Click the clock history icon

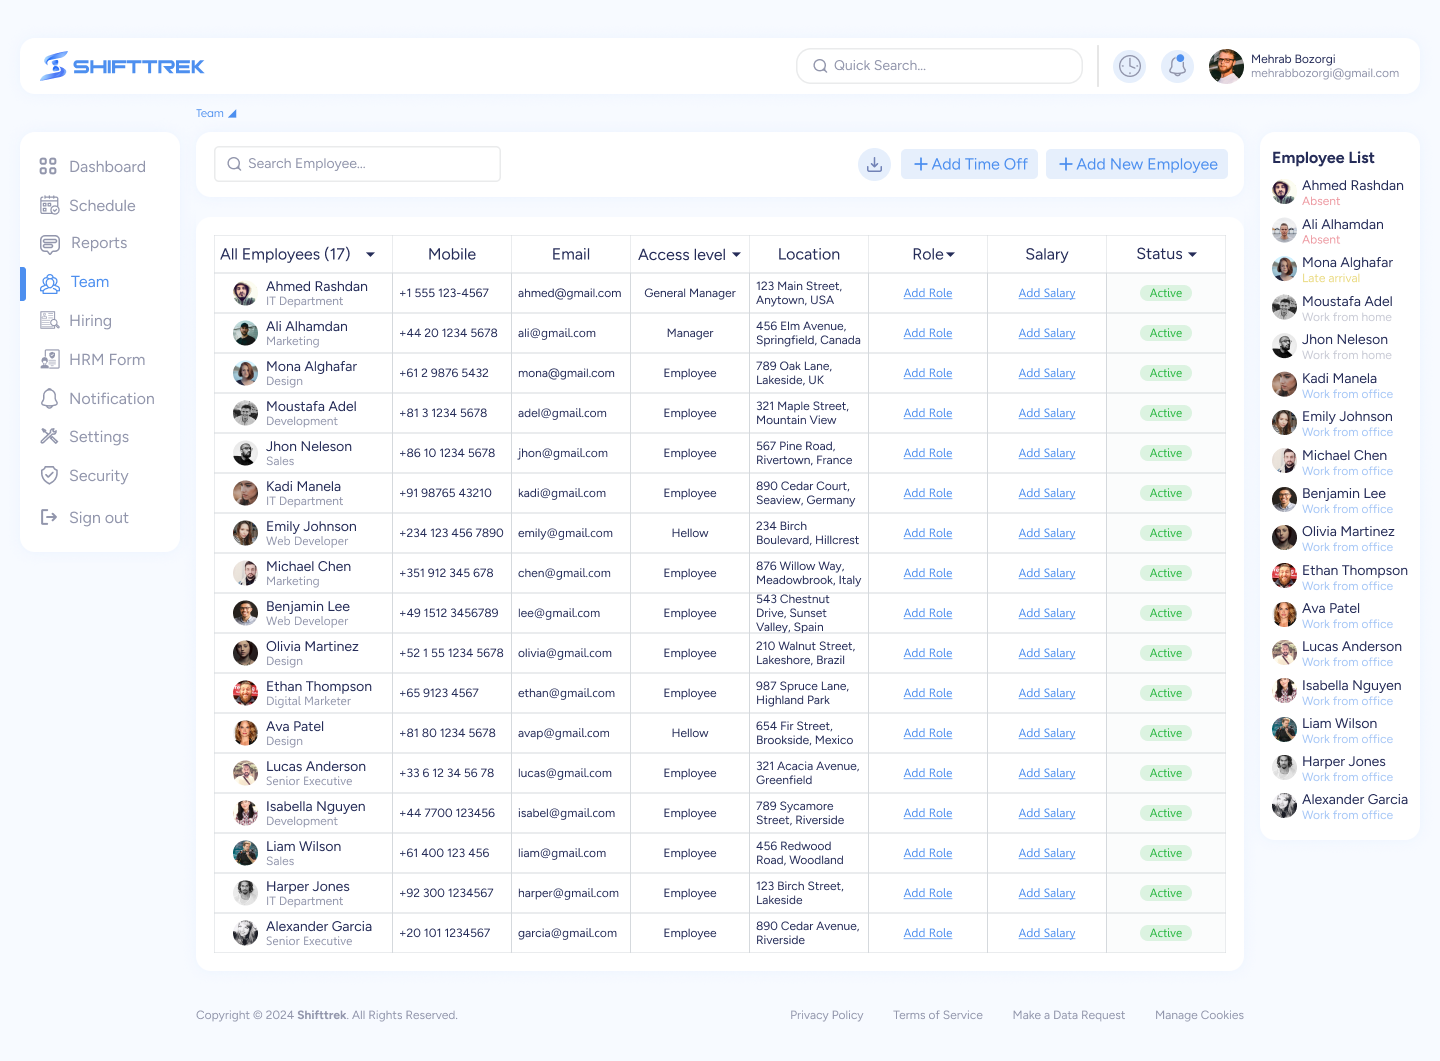1129,66
